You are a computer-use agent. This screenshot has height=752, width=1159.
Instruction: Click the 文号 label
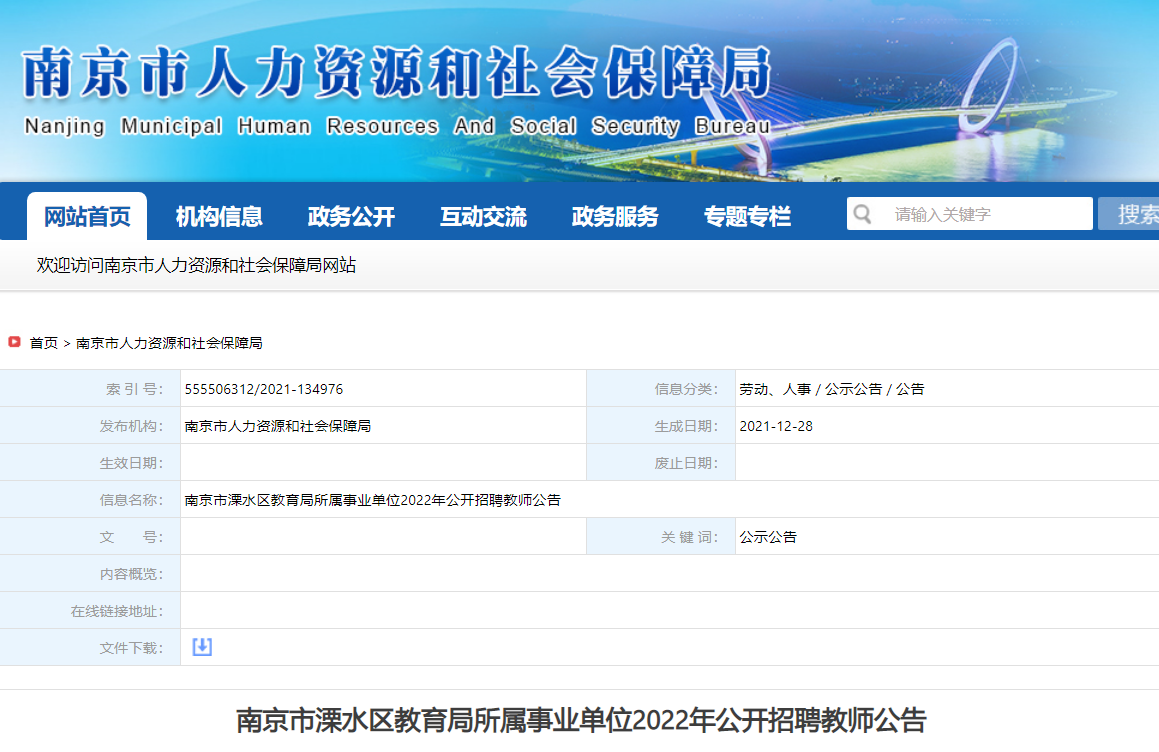click(x=132, y=537)
